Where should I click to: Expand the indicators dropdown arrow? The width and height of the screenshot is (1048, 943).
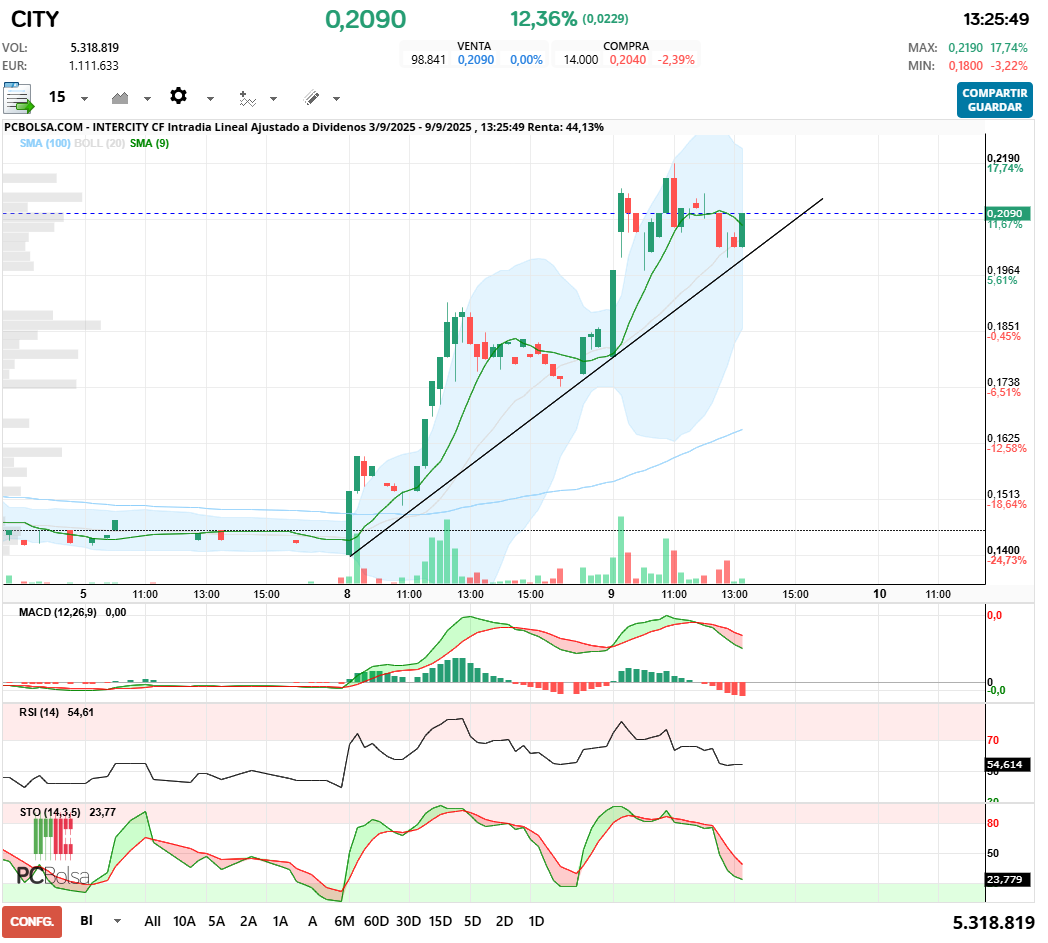pyautogui.click(x=273, y=99)
